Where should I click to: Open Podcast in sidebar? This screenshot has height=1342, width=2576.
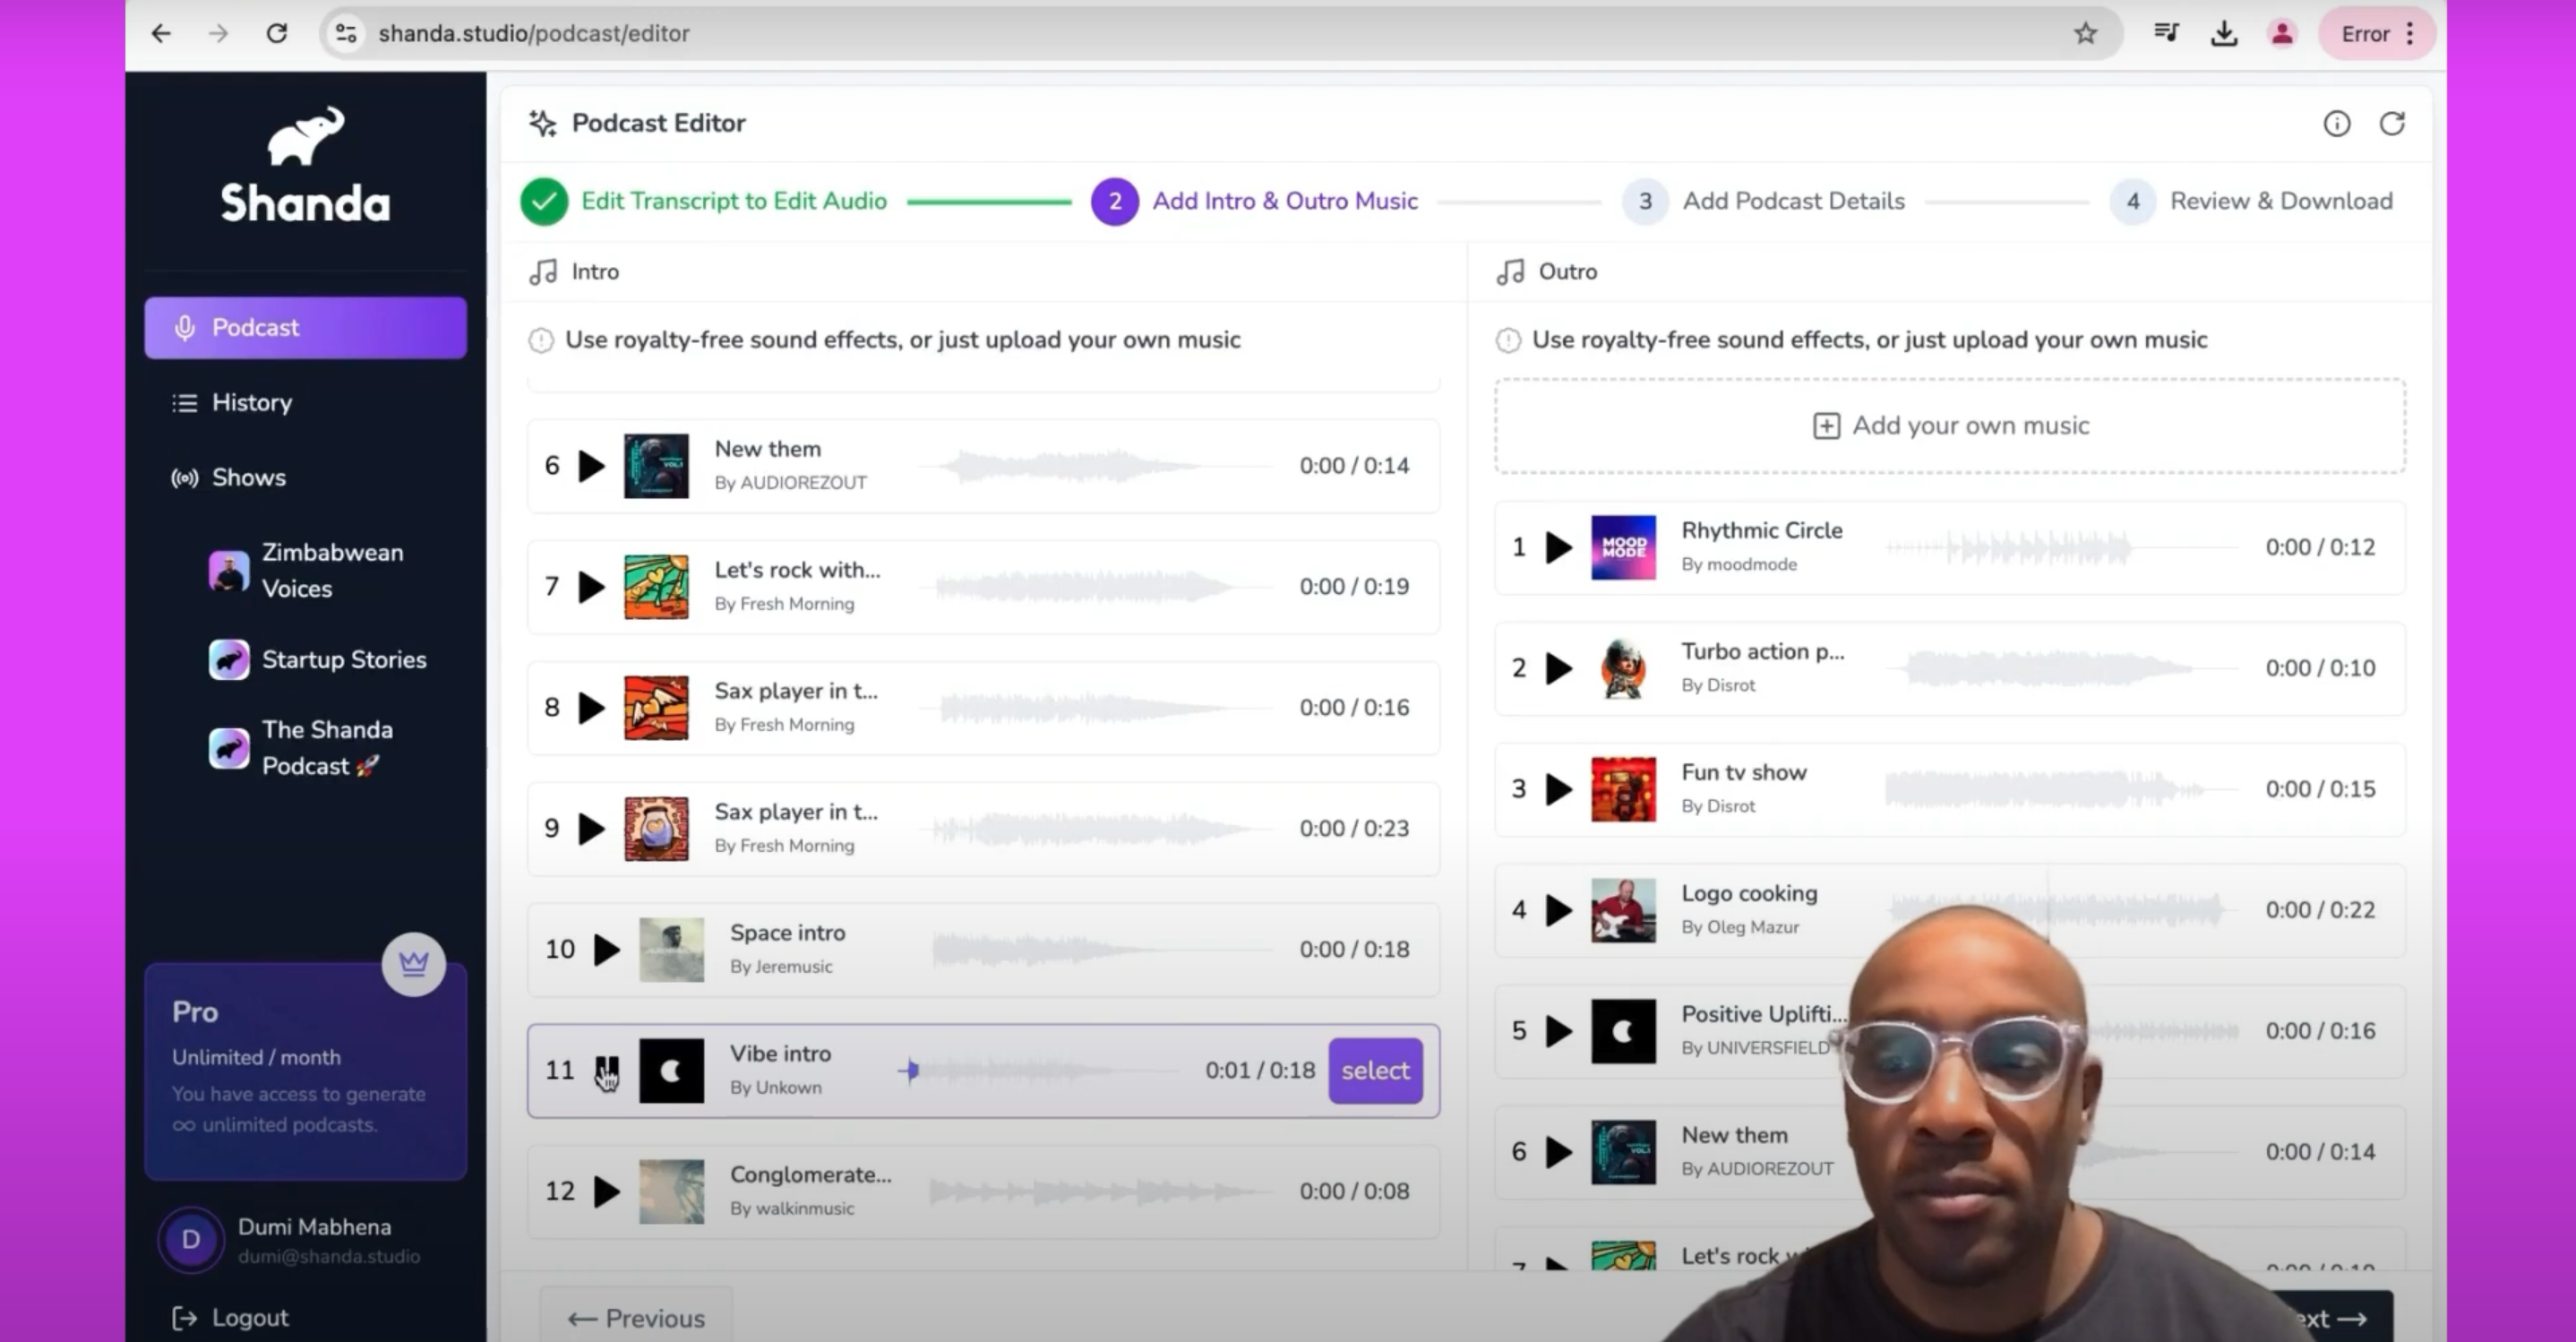305,328
